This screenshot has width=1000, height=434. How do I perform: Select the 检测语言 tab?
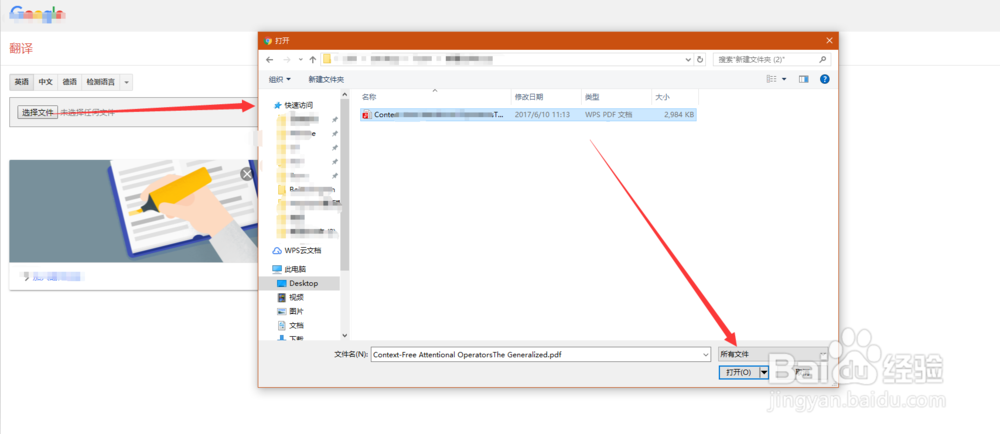pos(101,82)
